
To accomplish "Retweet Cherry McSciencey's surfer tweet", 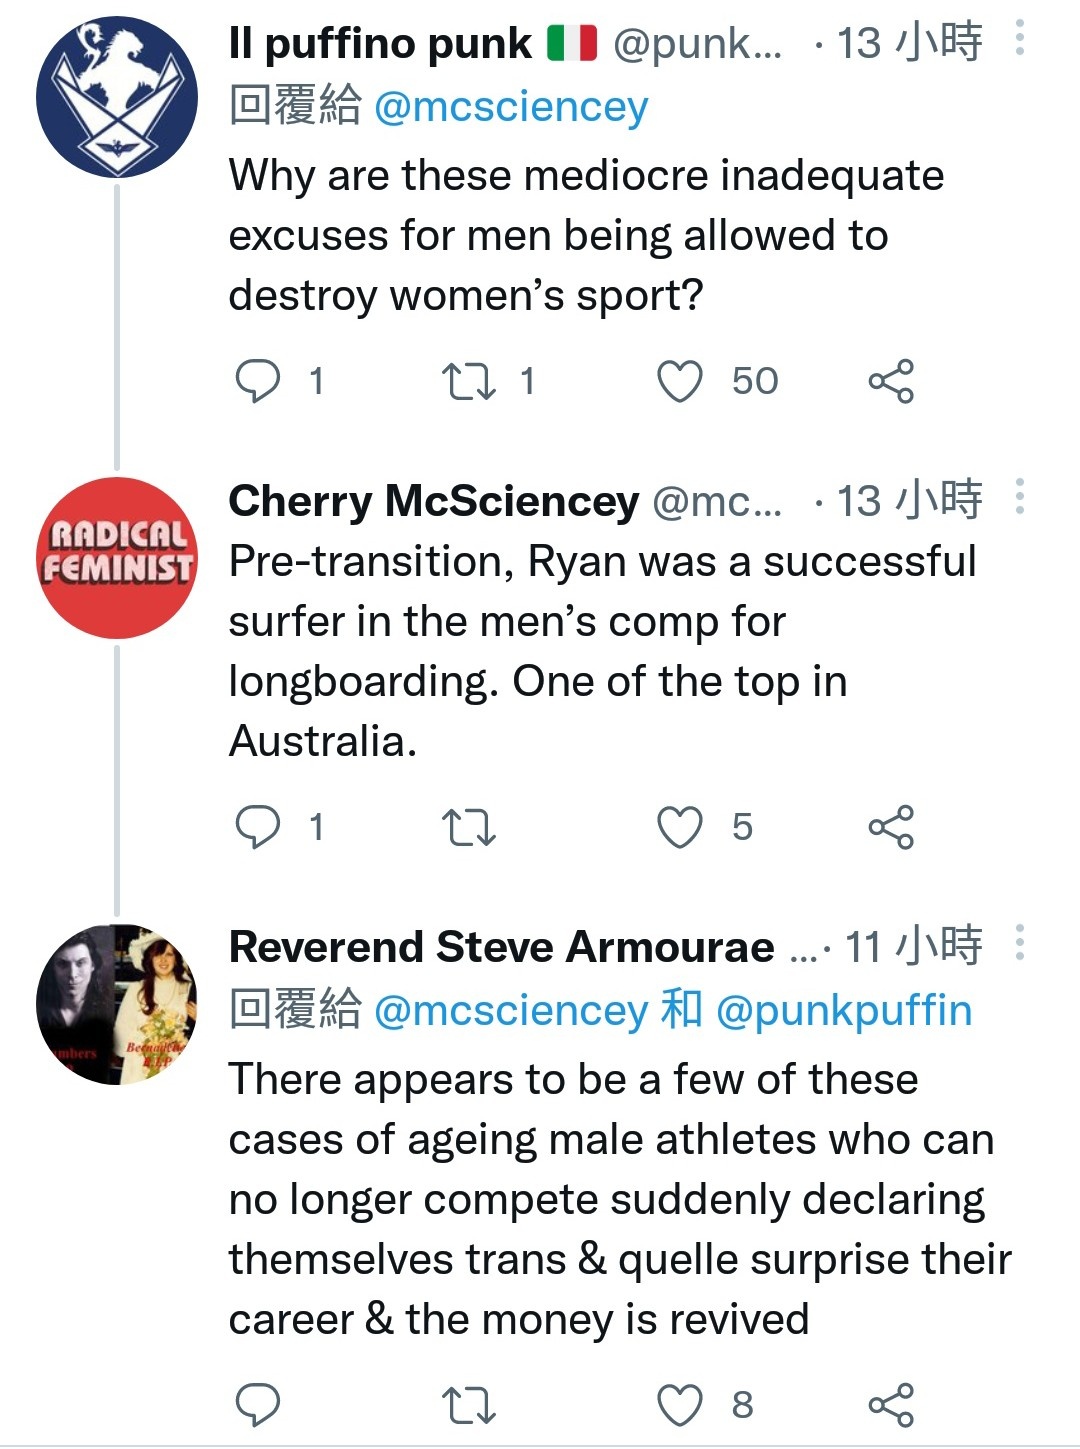I will tap(469, 827).
